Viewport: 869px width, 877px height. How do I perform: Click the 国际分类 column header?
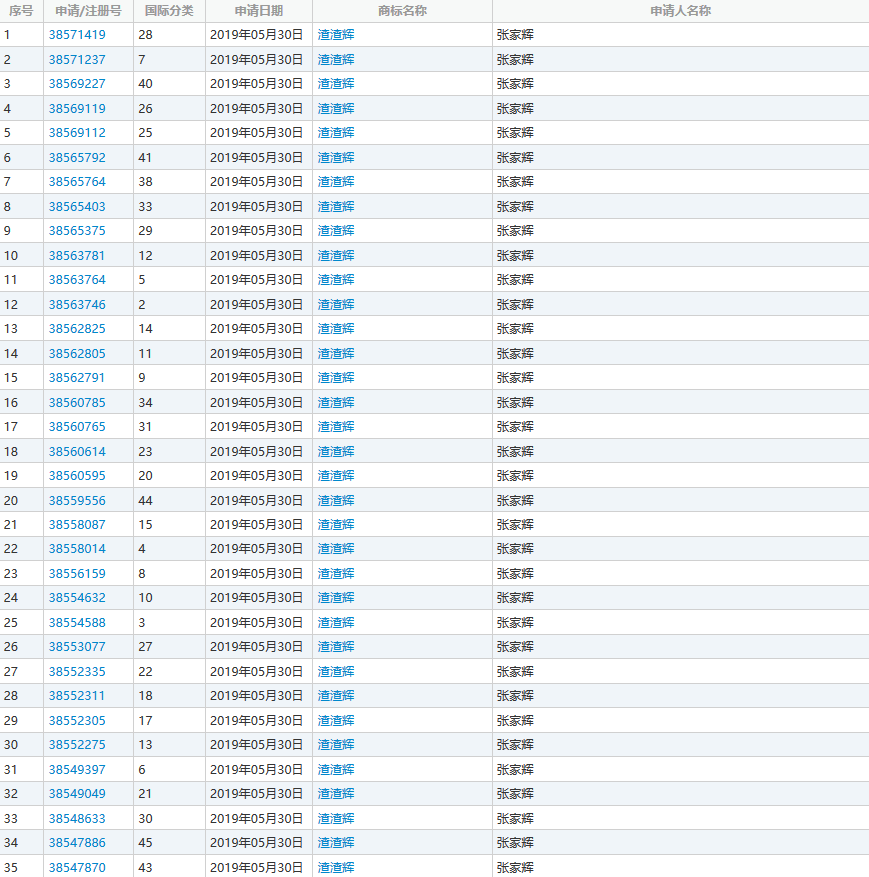pyautogui.click(x=169, y=11)
